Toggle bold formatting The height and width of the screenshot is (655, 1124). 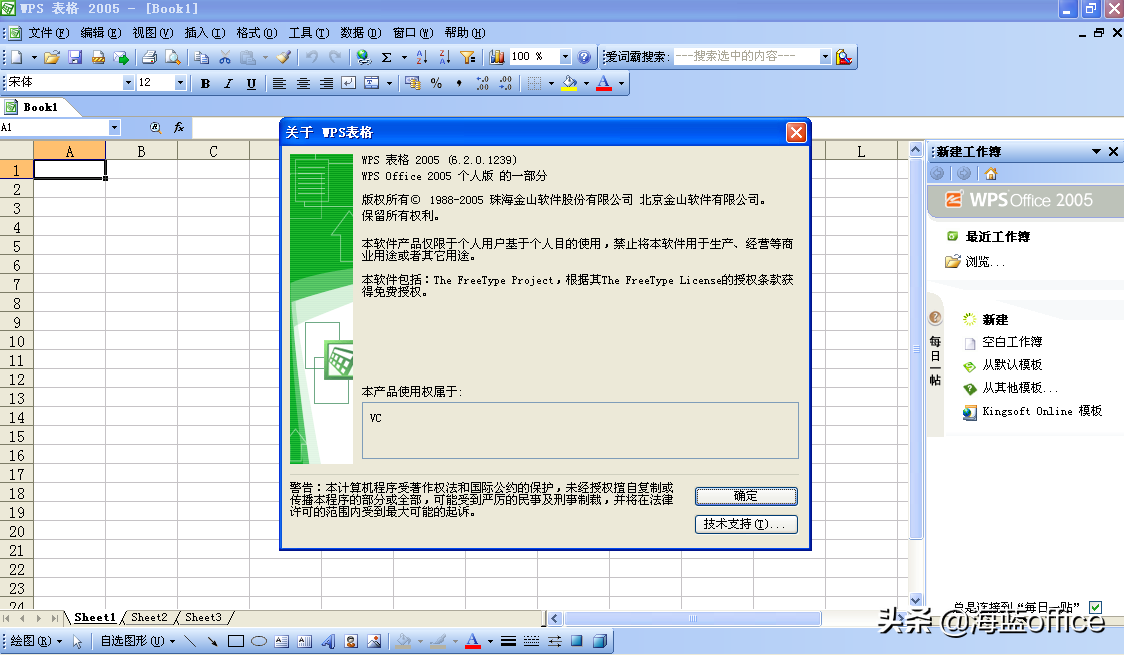(x=205, y=83)
